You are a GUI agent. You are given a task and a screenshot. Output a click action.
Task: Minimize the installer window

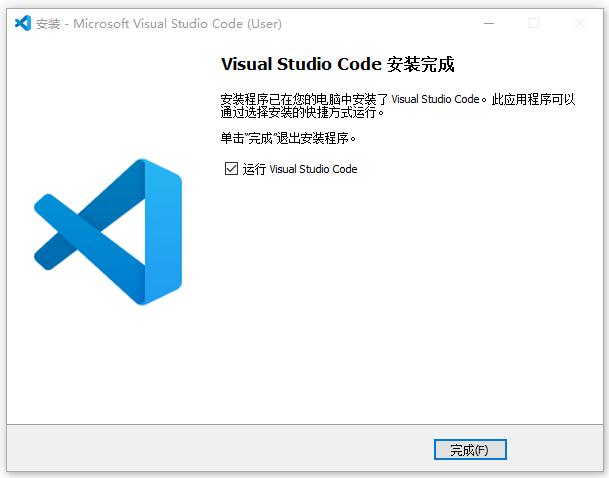click(489, 23)
